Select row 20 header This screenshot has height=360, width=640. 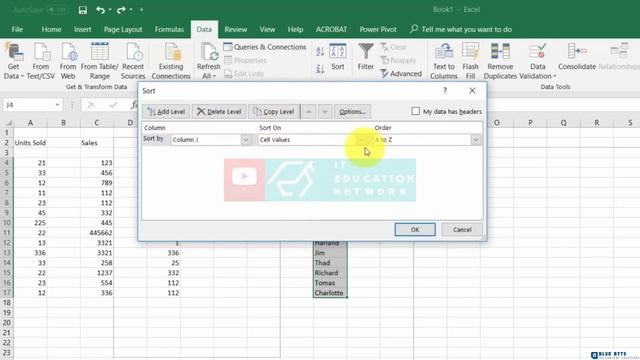coord(7,322)
